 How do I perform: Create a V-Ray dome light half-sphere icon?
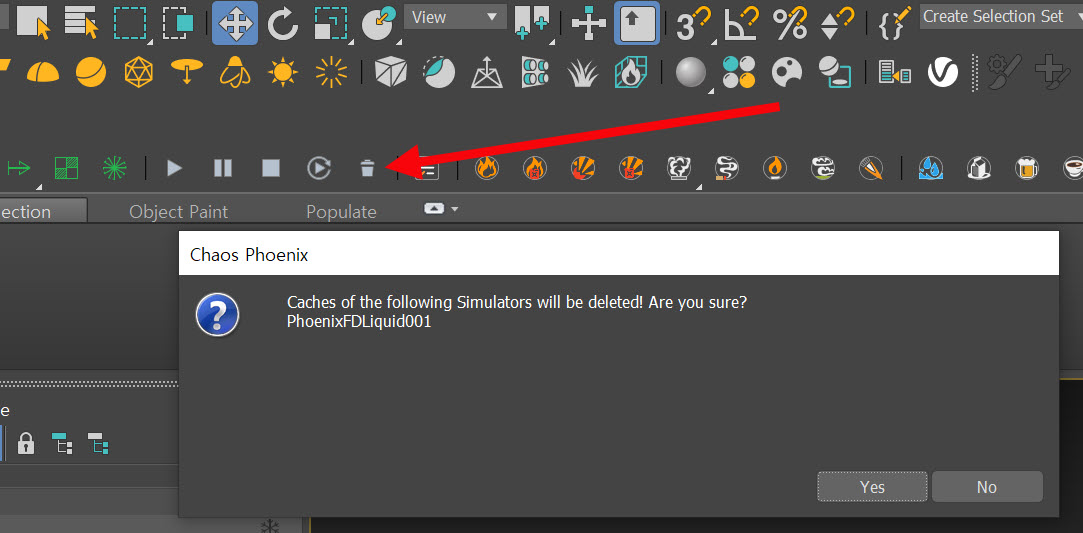click(x=43, y=72)
